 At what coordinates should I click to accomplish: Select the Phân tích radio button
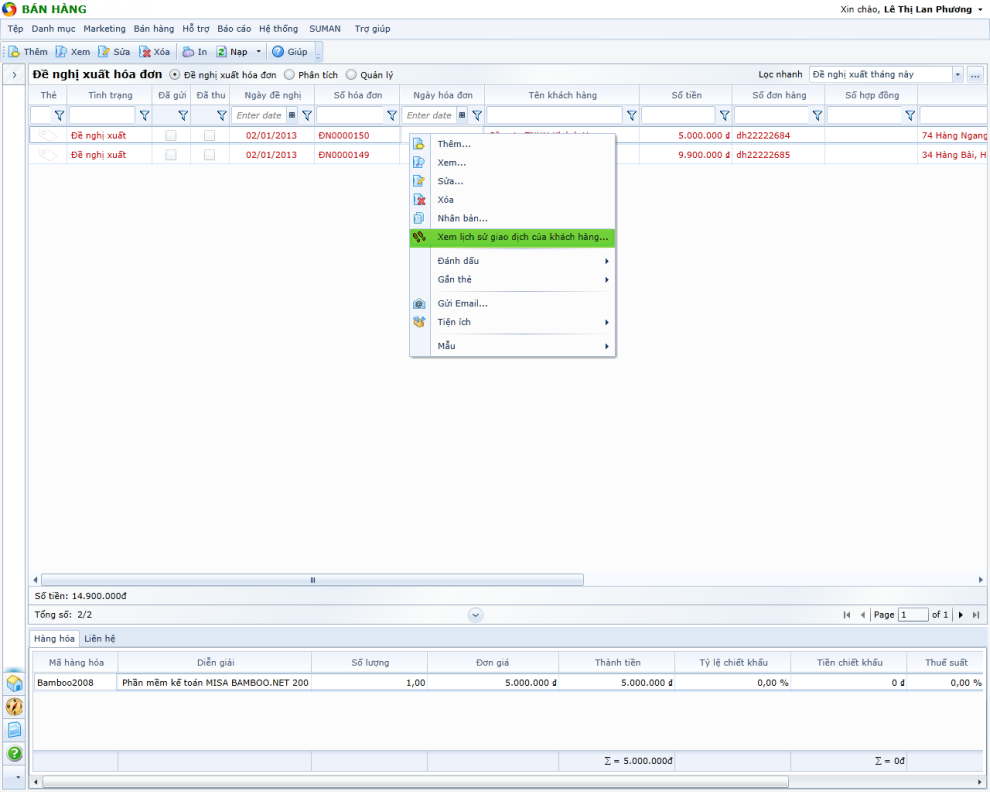click(289, 75)
